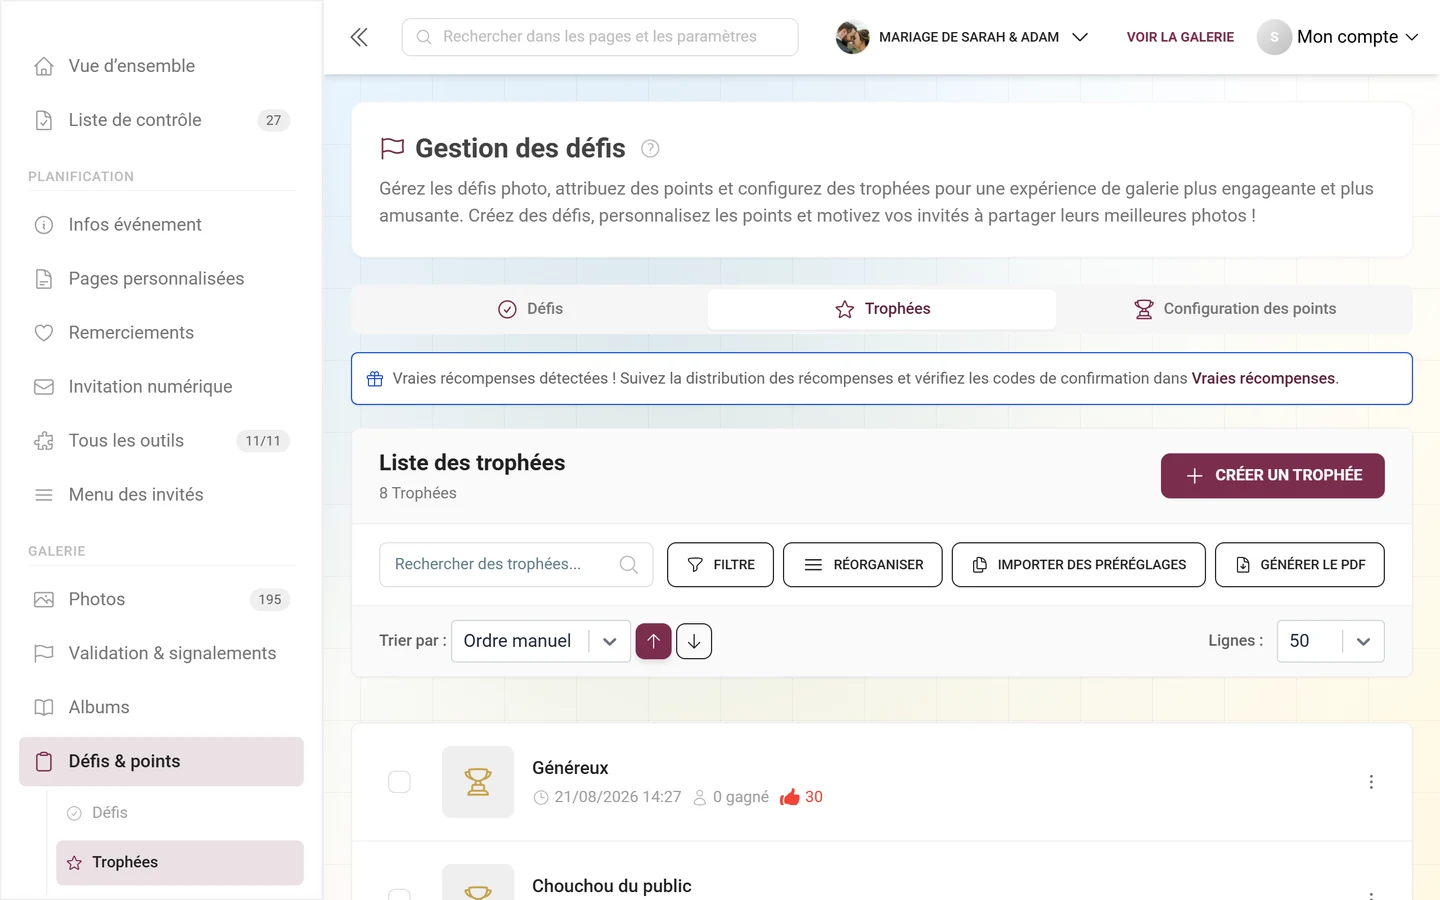Select Défis & points sidebar item
This screenshot has height=900, width=1440.
161,762
